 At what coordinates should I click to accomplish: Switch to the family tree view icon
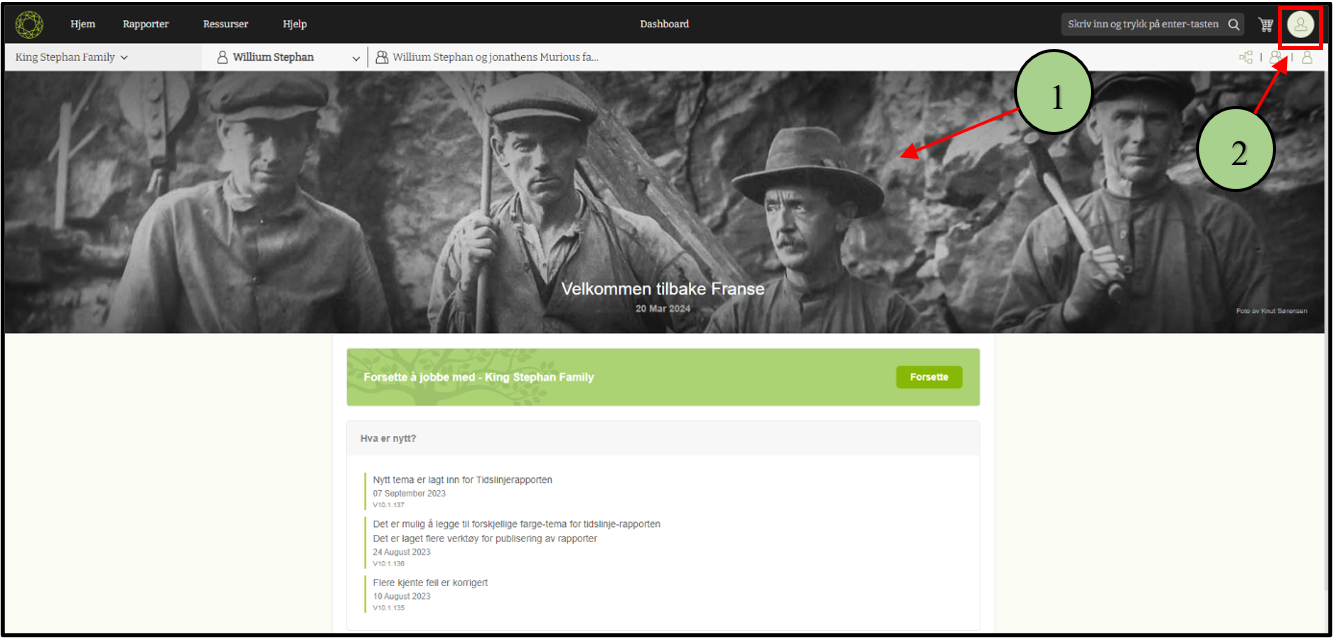(1246, 58)
